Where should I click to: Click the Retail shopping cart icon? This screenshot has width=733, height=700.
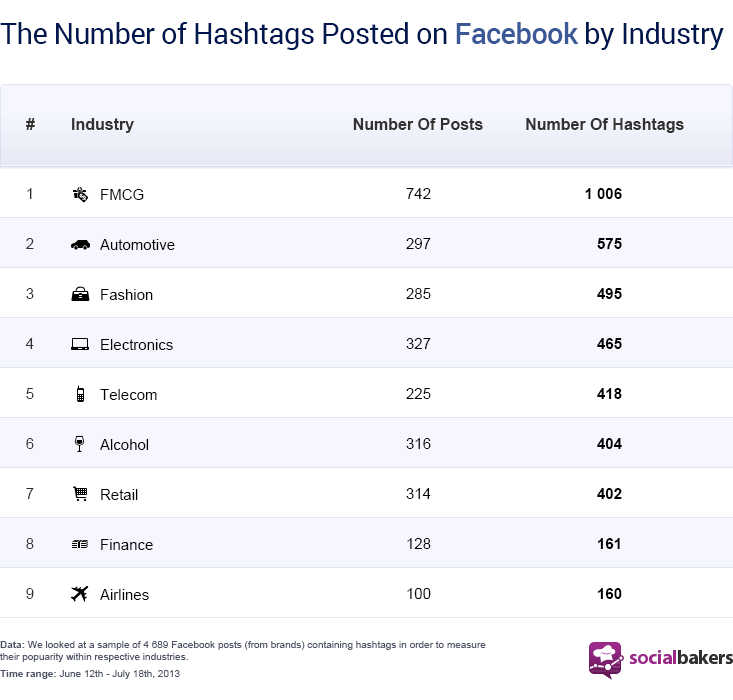80,494
